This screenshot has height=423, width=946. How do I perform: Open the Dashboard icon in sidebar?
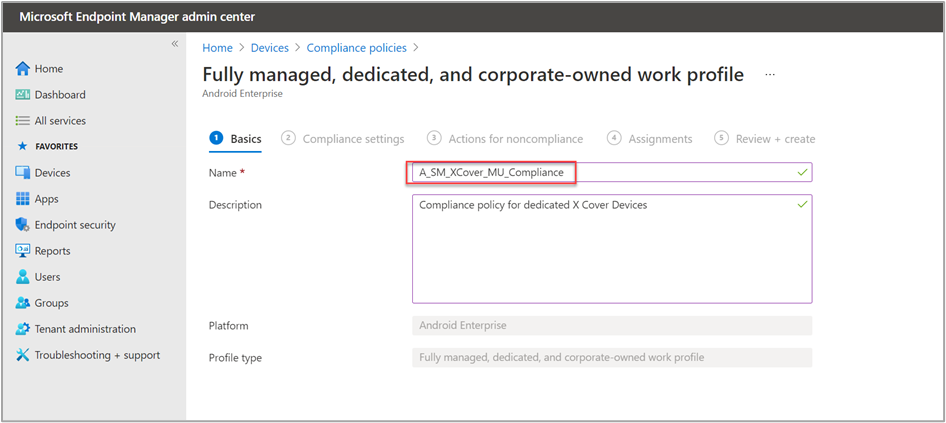(x=22, y=95)
